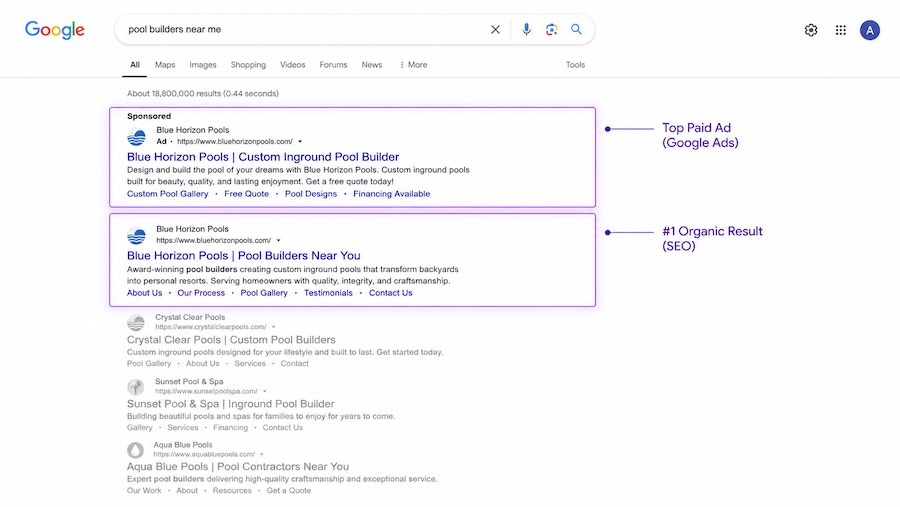
Task: Open Services sitelink under Crystal Clear Pools
Action: point(250,363)
